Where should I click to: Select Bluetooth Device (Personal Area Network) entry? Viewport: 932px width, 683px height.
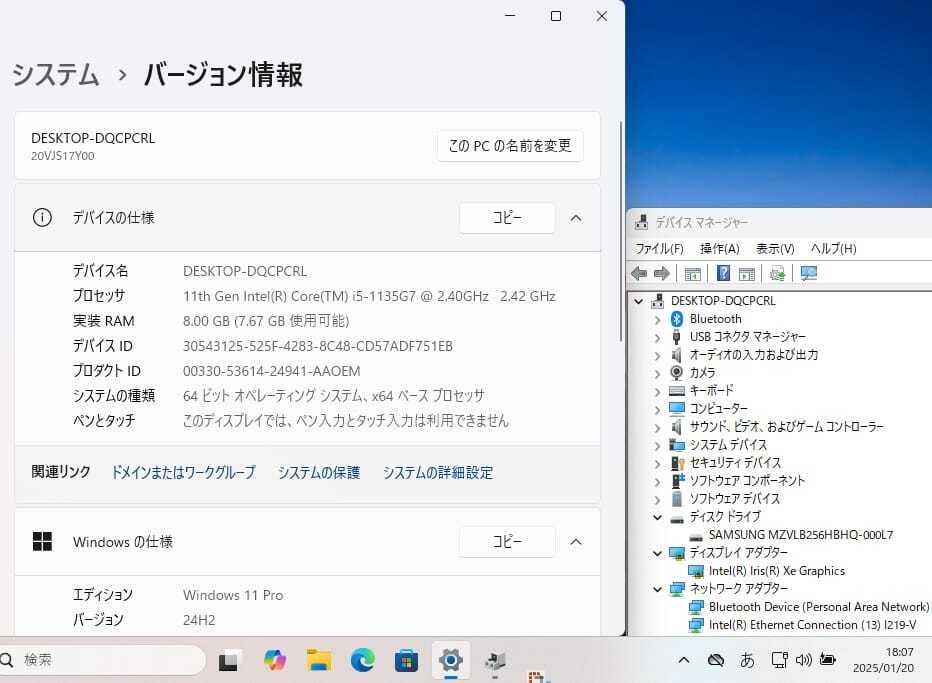coord(818,607)
